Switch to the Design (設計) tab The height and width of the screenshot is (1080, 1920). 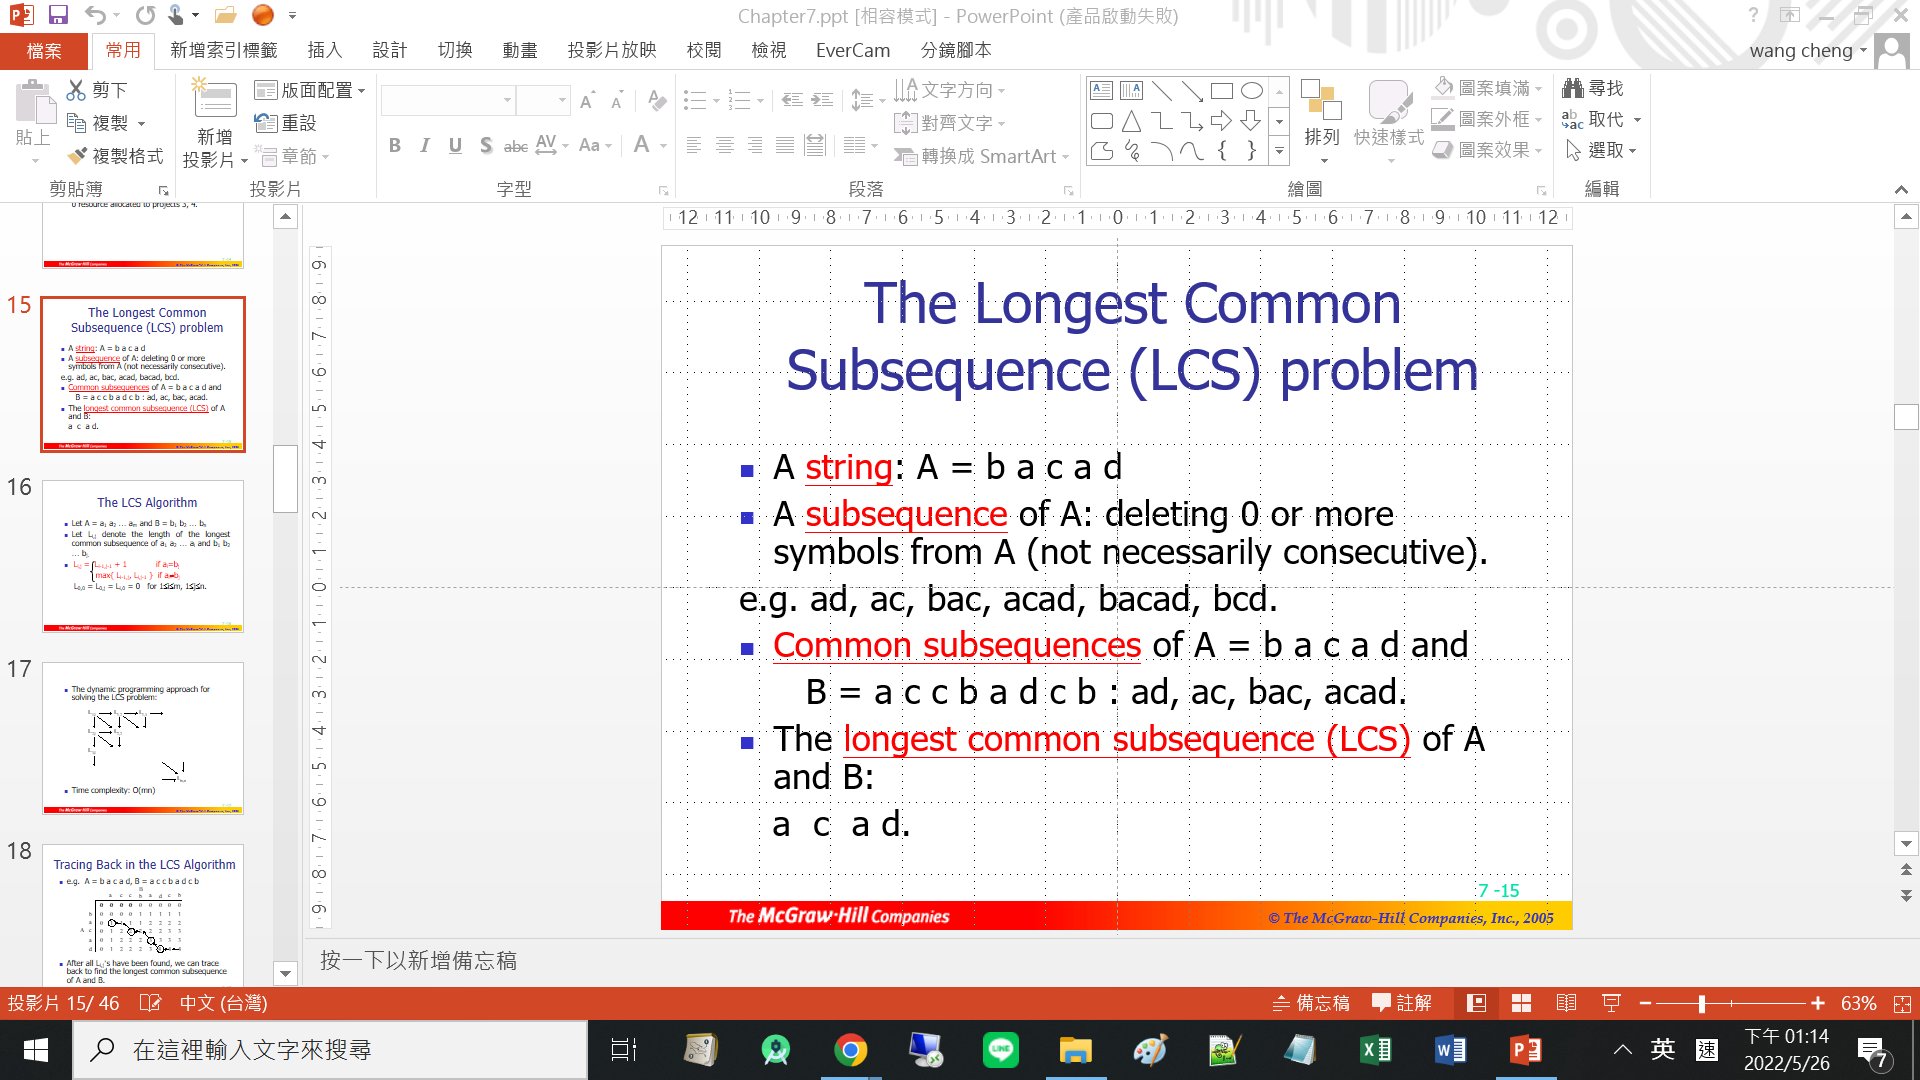[390, 50]
